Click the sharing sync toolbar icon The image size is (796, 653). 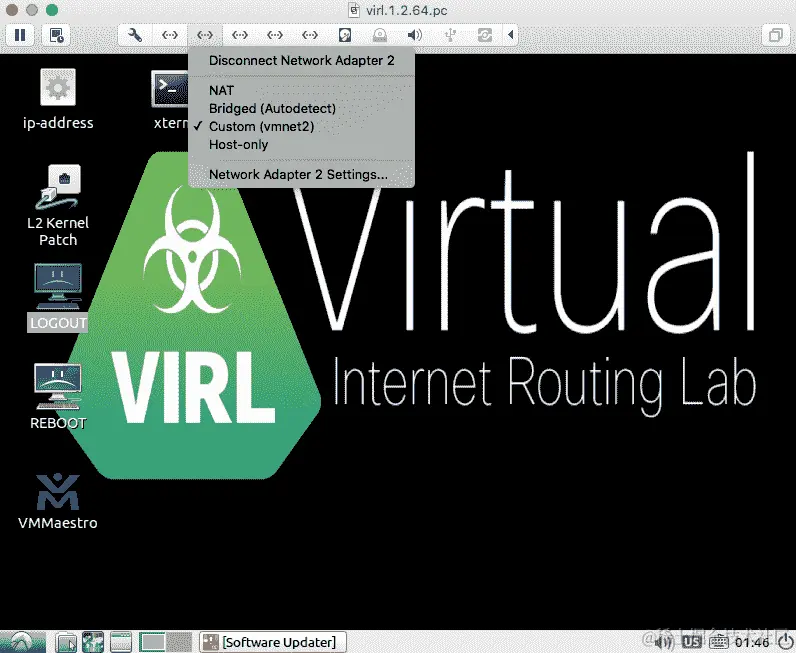coord(485,35)
